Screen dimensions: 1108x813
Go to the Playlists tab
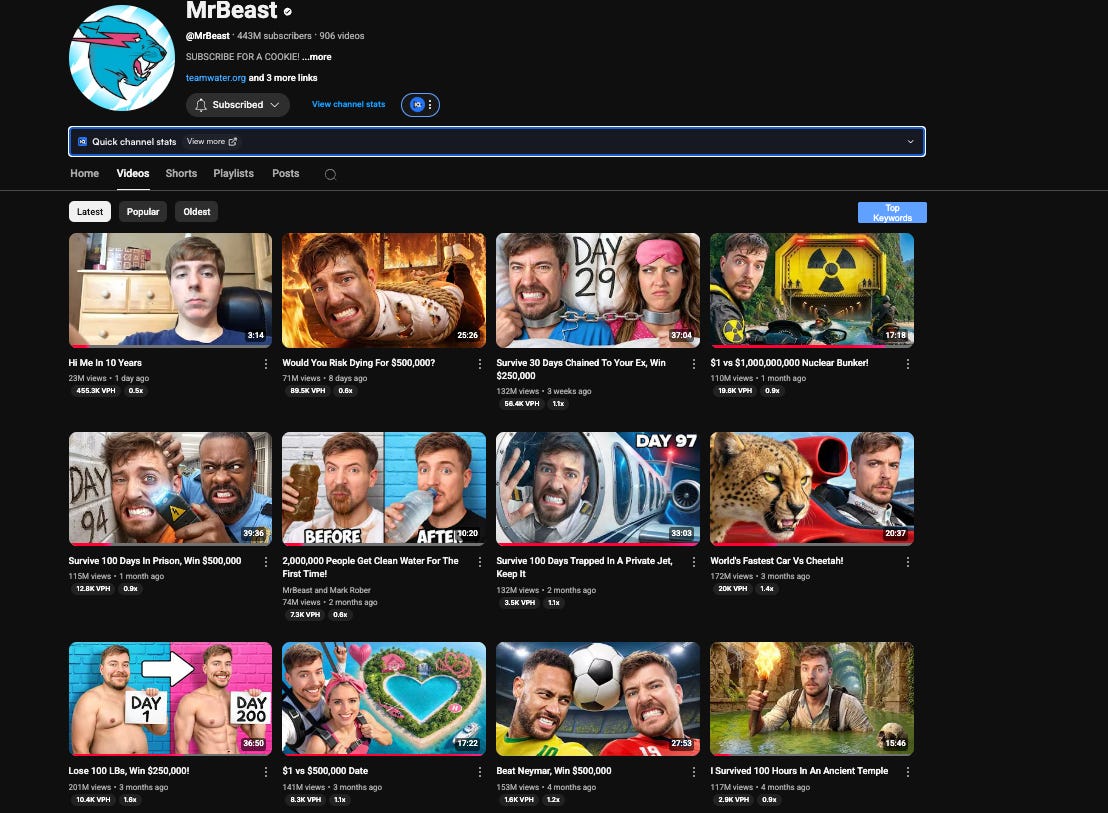(x=233, y=173)
